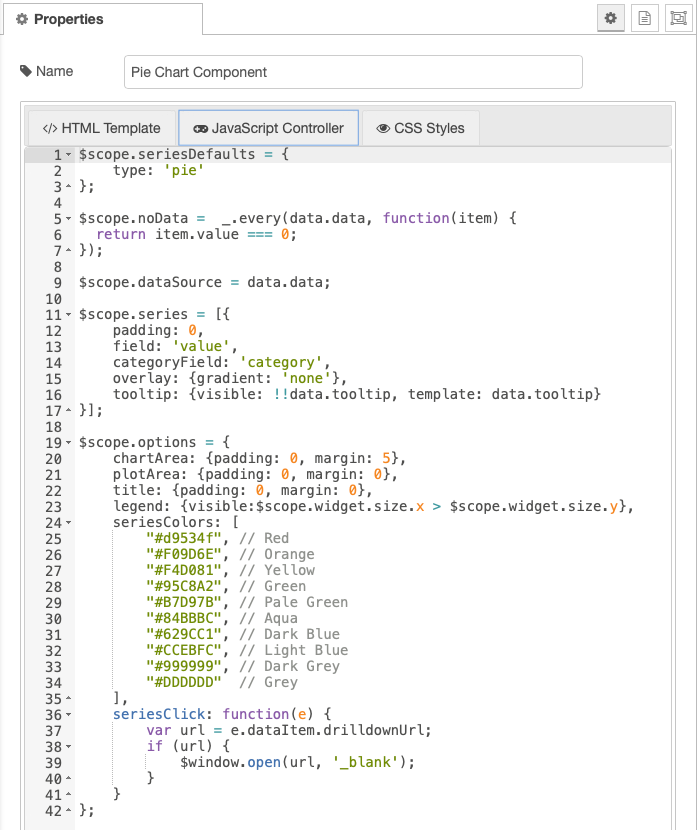Click the eye icon on CSS Styles
The image size is (697, 830).
pos(383,129)
